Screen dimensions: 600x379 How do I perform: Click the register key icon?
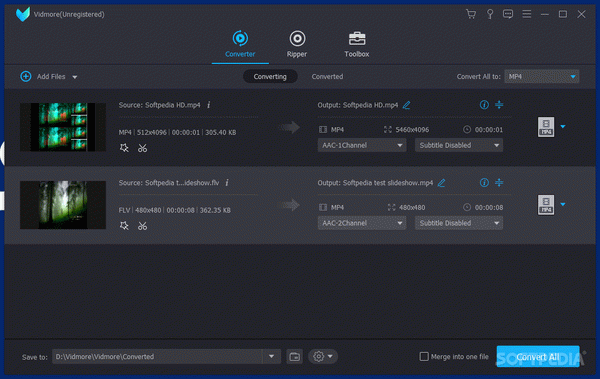489,14
